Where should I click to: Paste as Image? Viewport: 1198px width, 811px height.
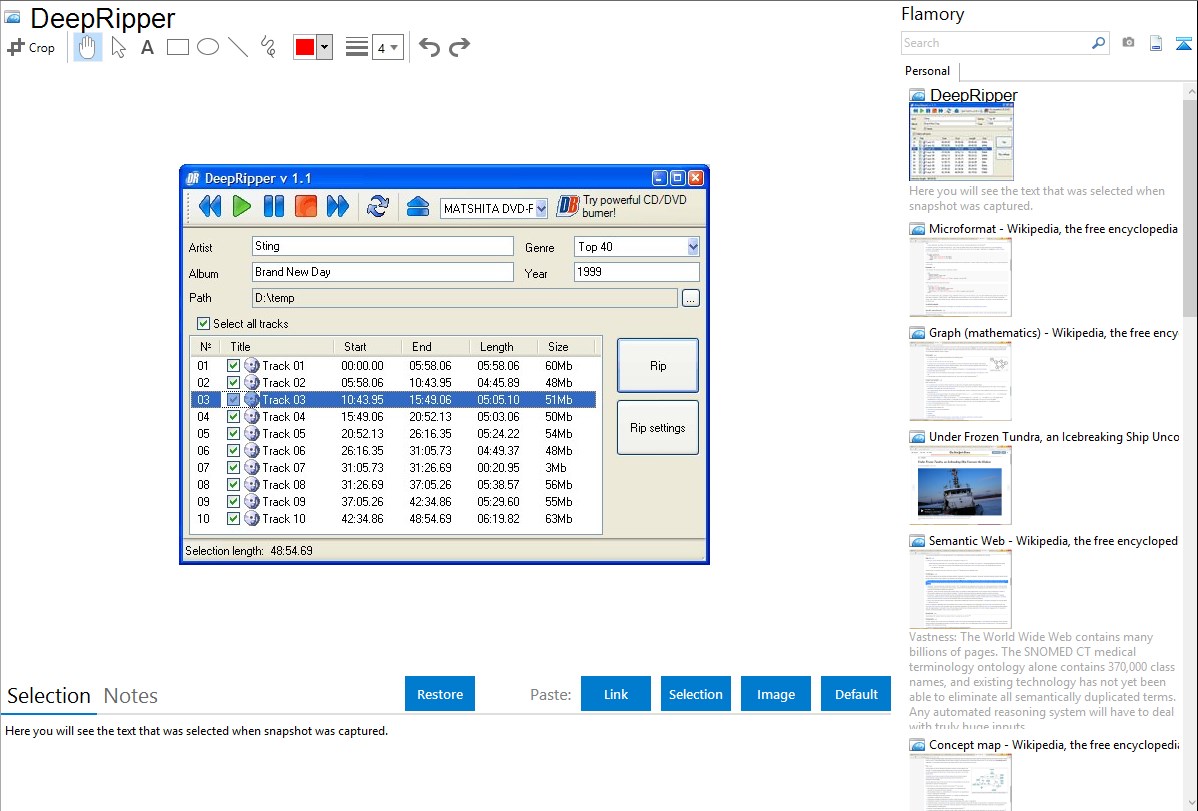point(776,694)
